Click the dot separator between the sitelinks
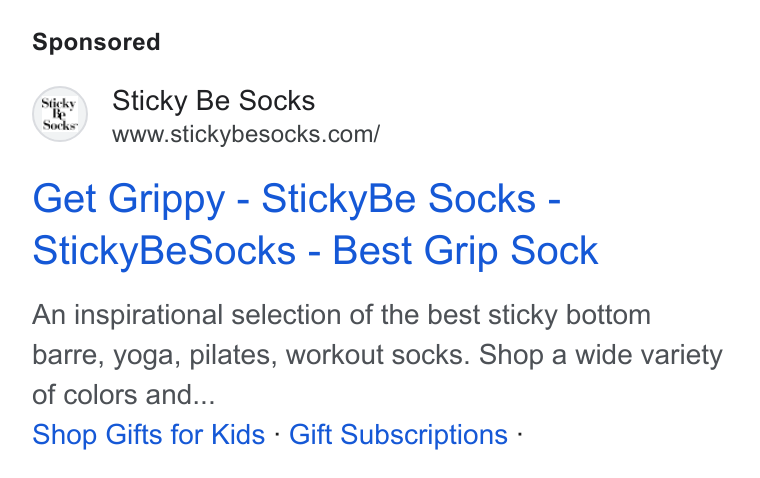Screen dimensions: 760x478 [x=277, y=433]
